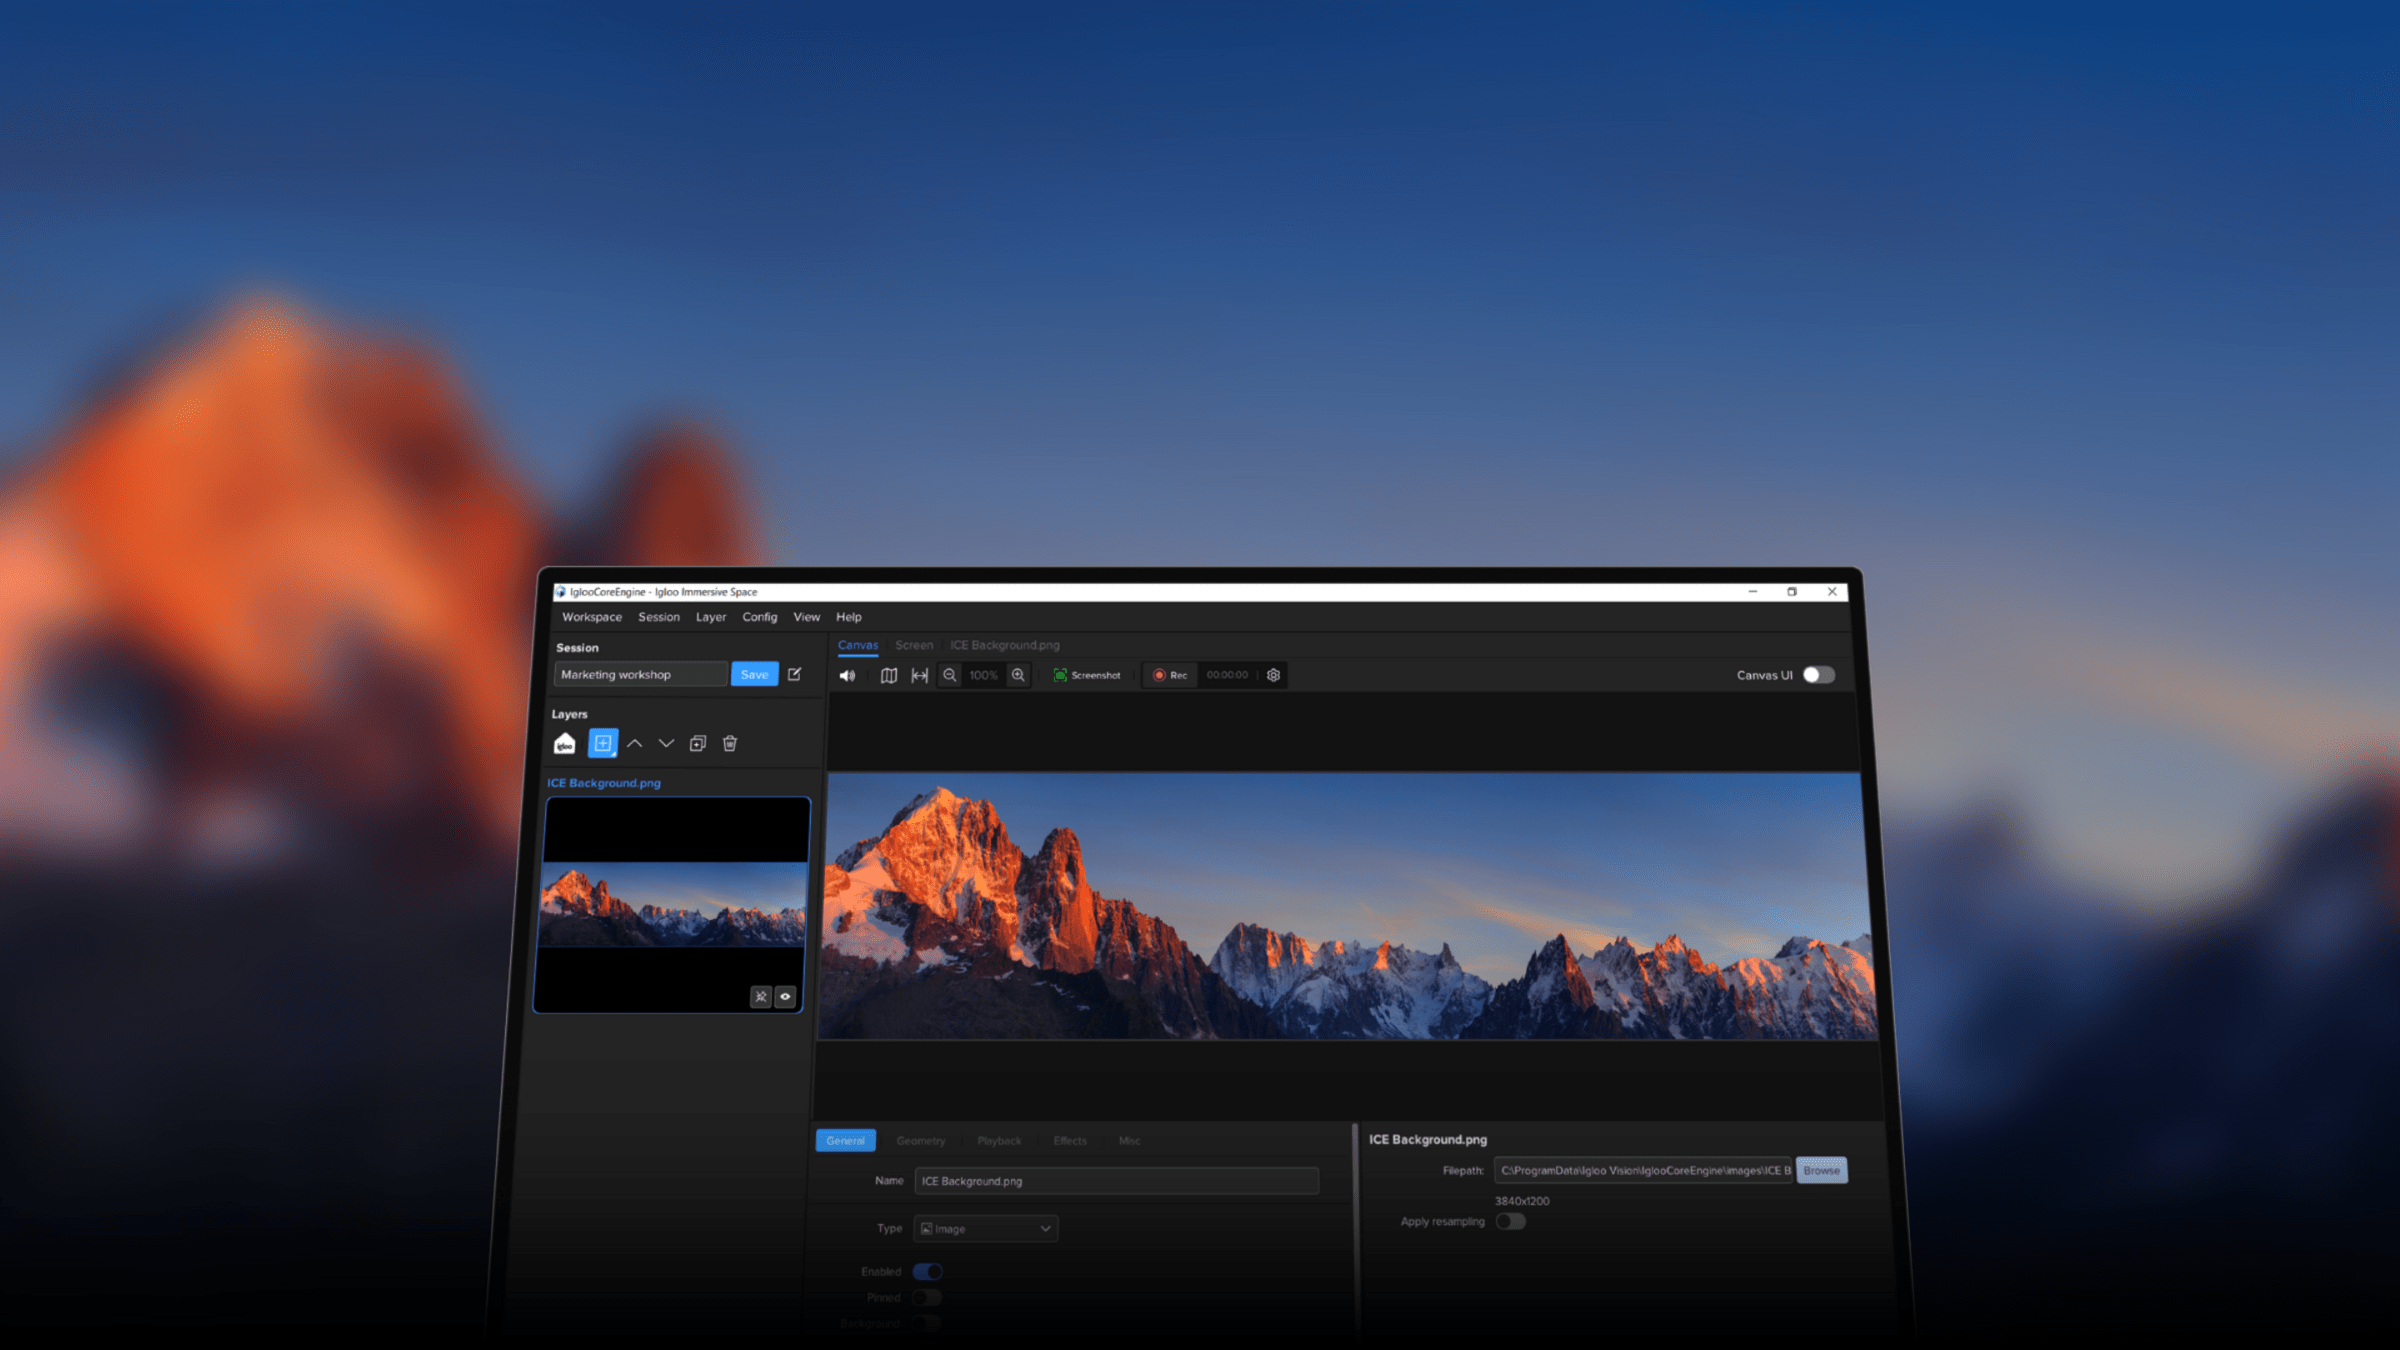
Task: Hide ICE Background layer via eye icon
Action: (785, 996)
